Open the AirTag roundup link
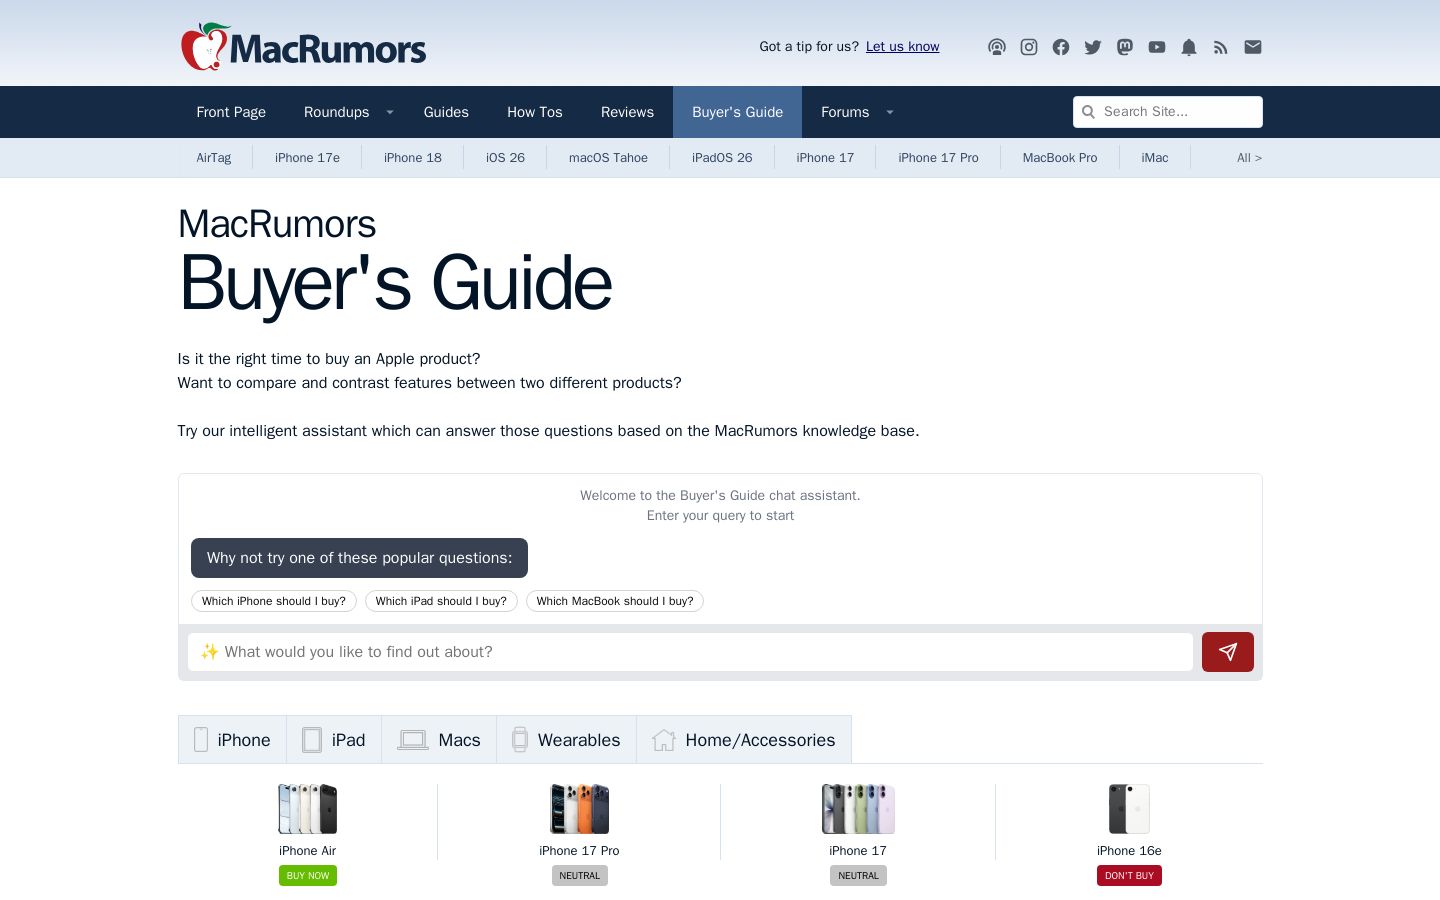 pyautogui.click(x=214, y=158)
